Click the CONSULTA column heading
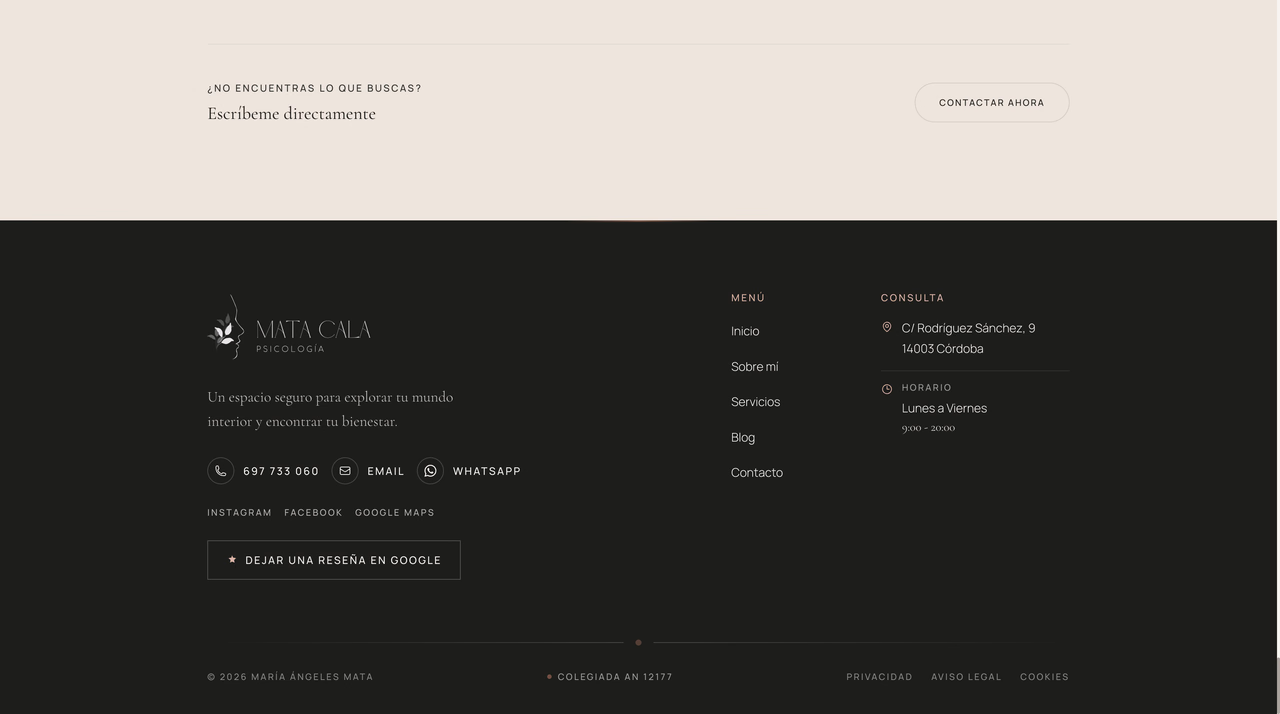Viewport: 1280px width, 714px height. click(912, 298)
